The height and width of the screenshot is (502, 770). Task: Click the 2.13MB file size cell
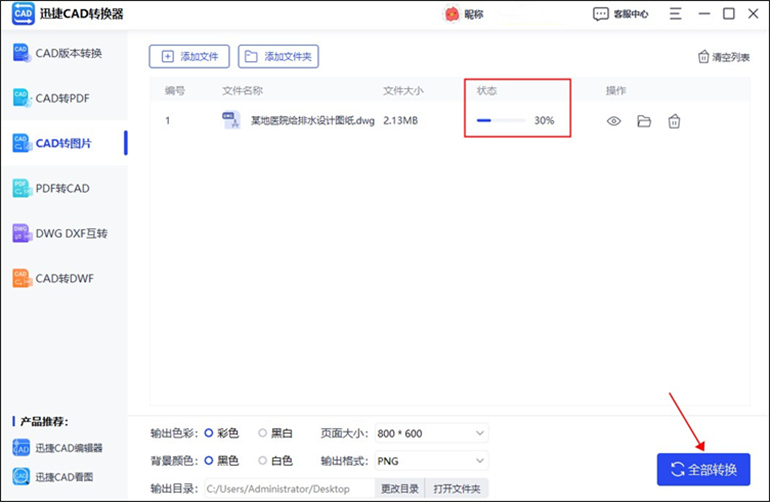click(x=401, y=120)
